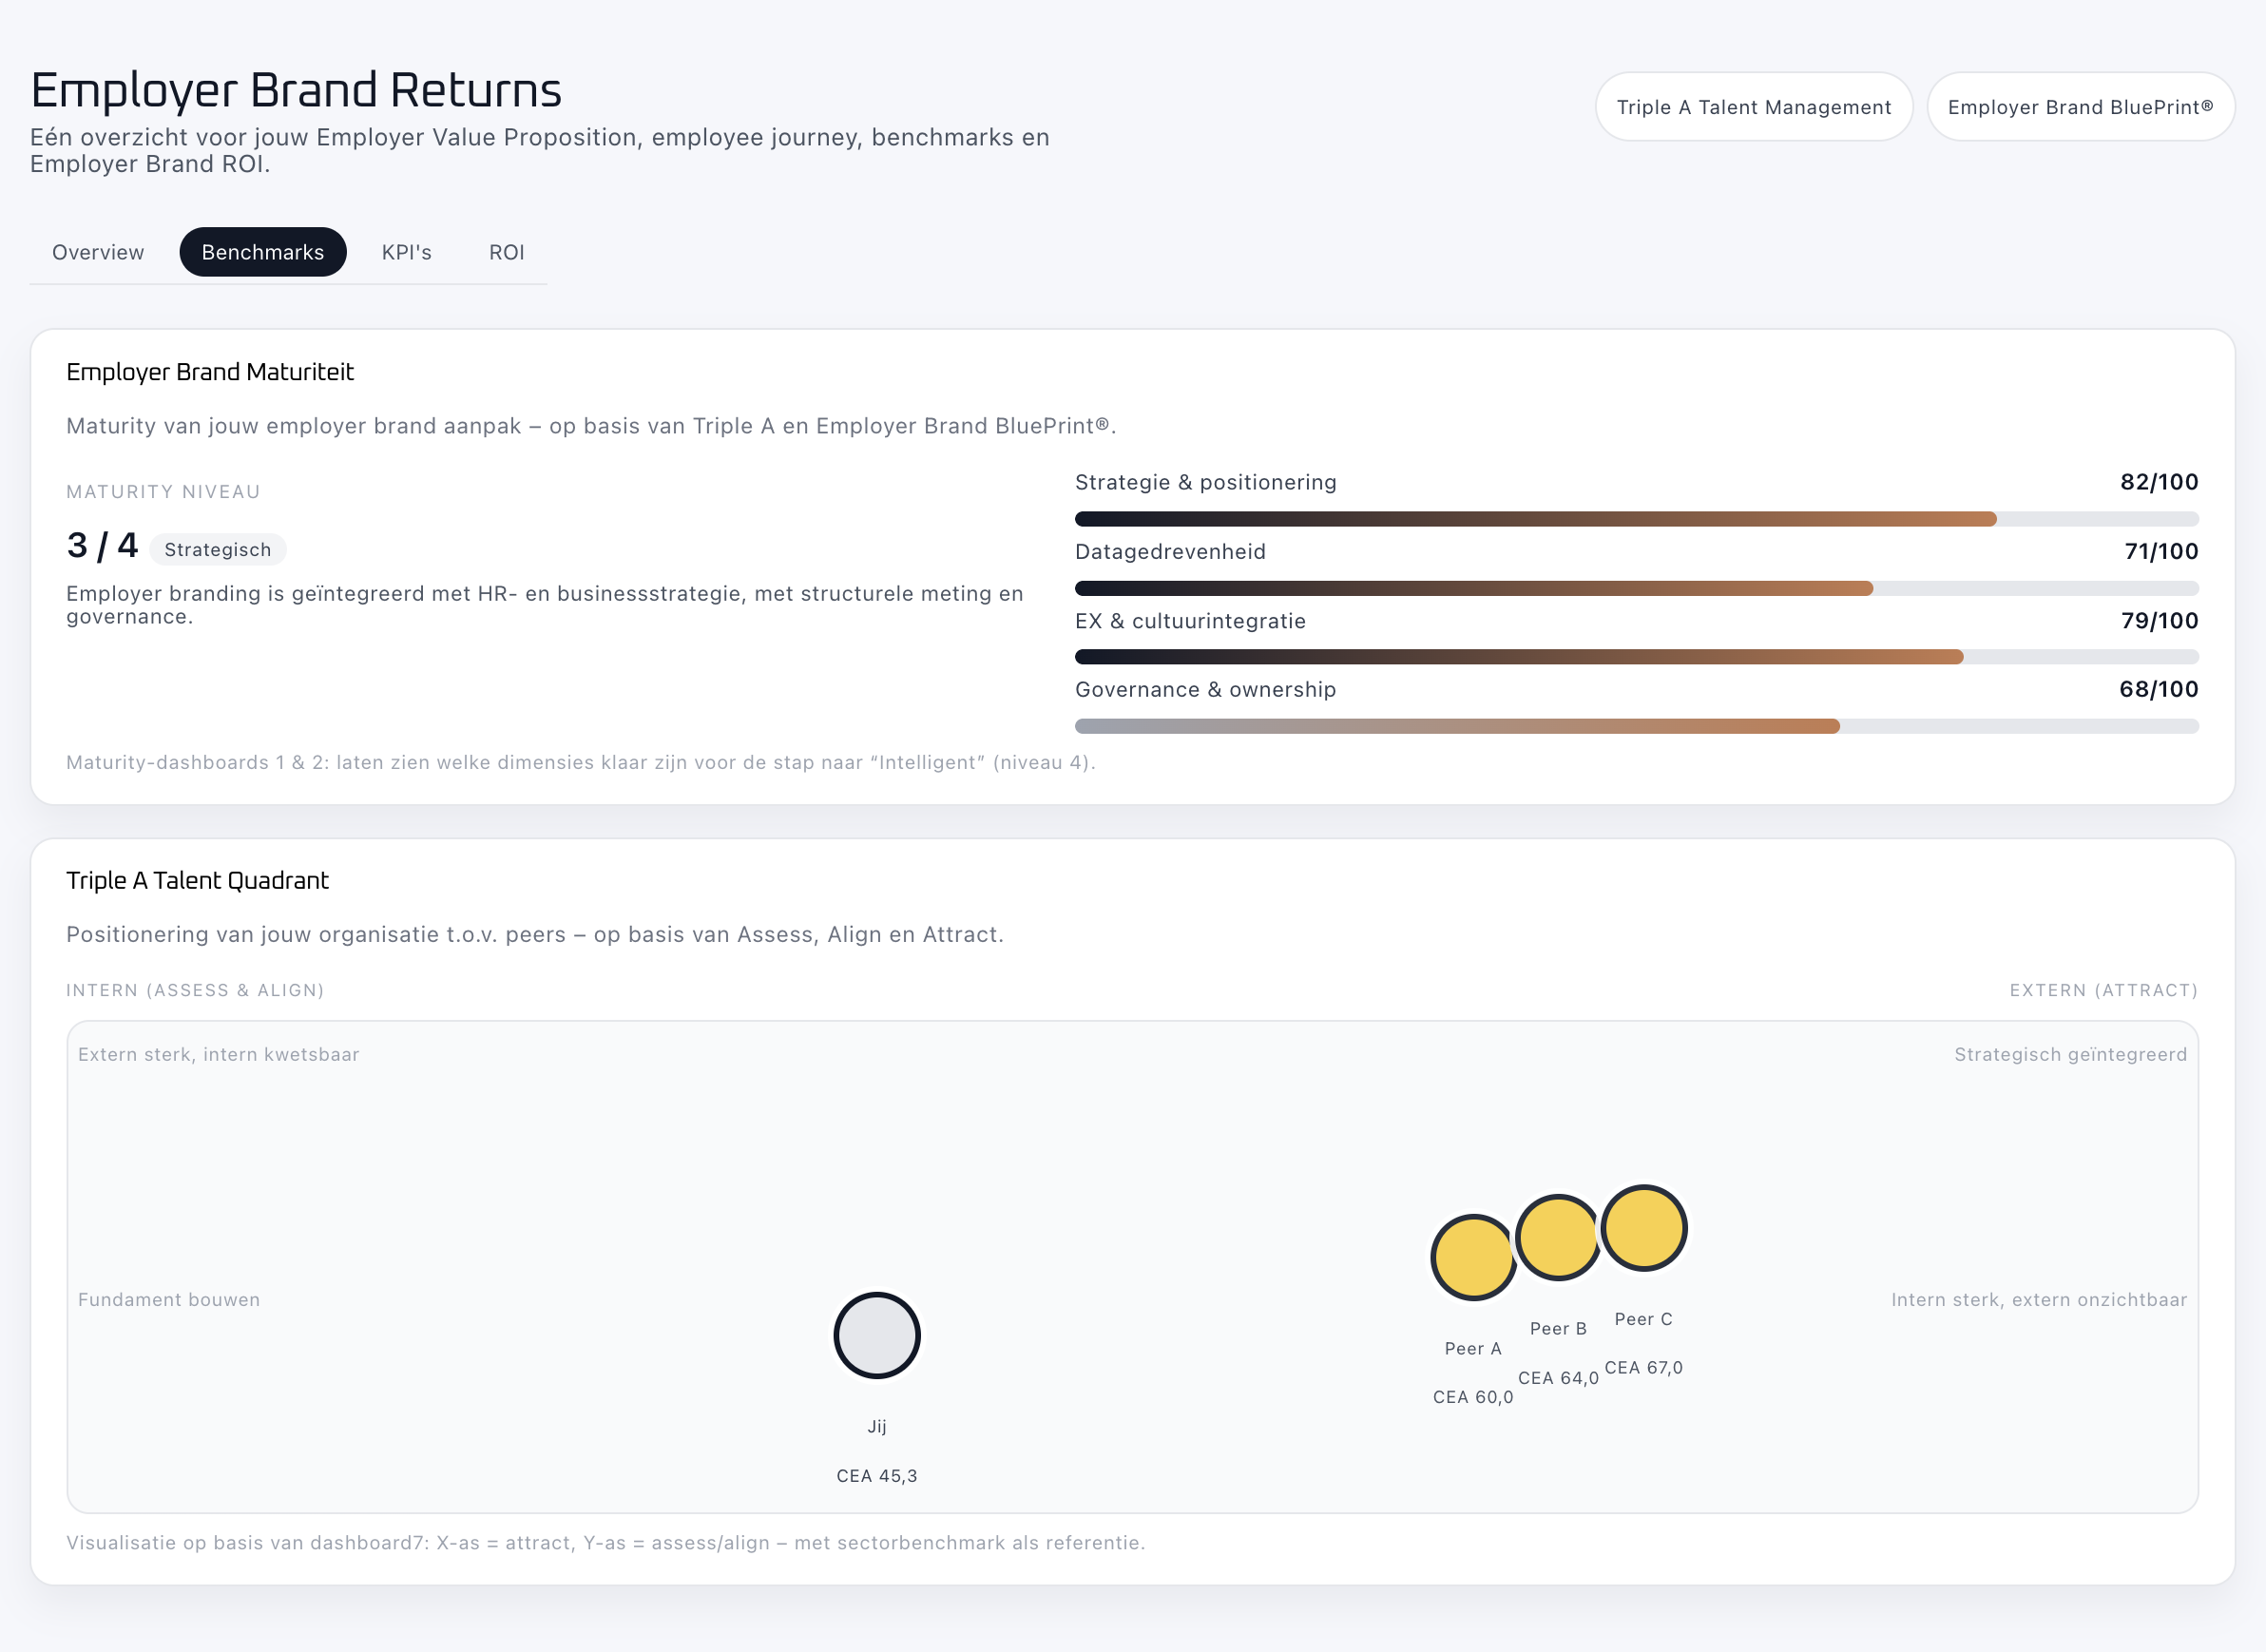Click the Jij gray circle marker
The width and height of the screenshot is (2266, 1652).
click(x=877, y=1335)
